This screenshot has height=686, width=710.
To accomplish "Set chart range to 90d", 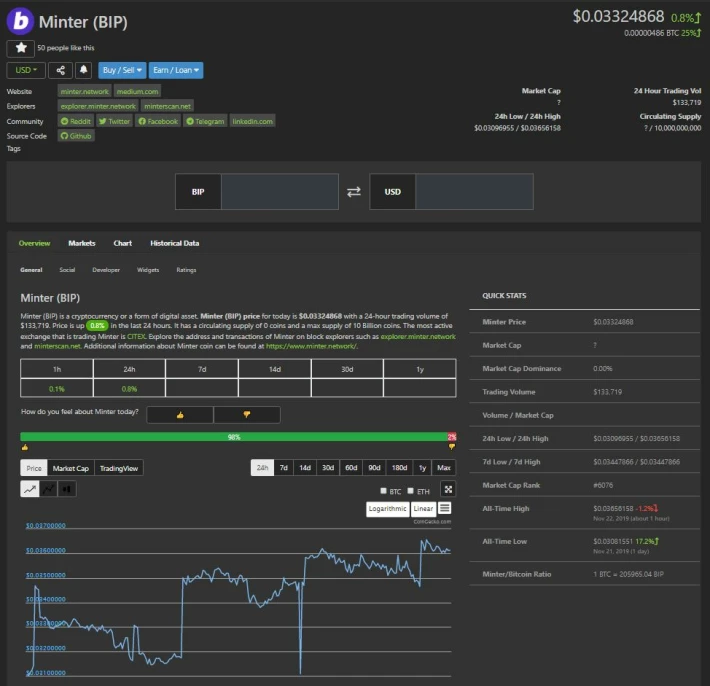I will click(x=374, y=468).
